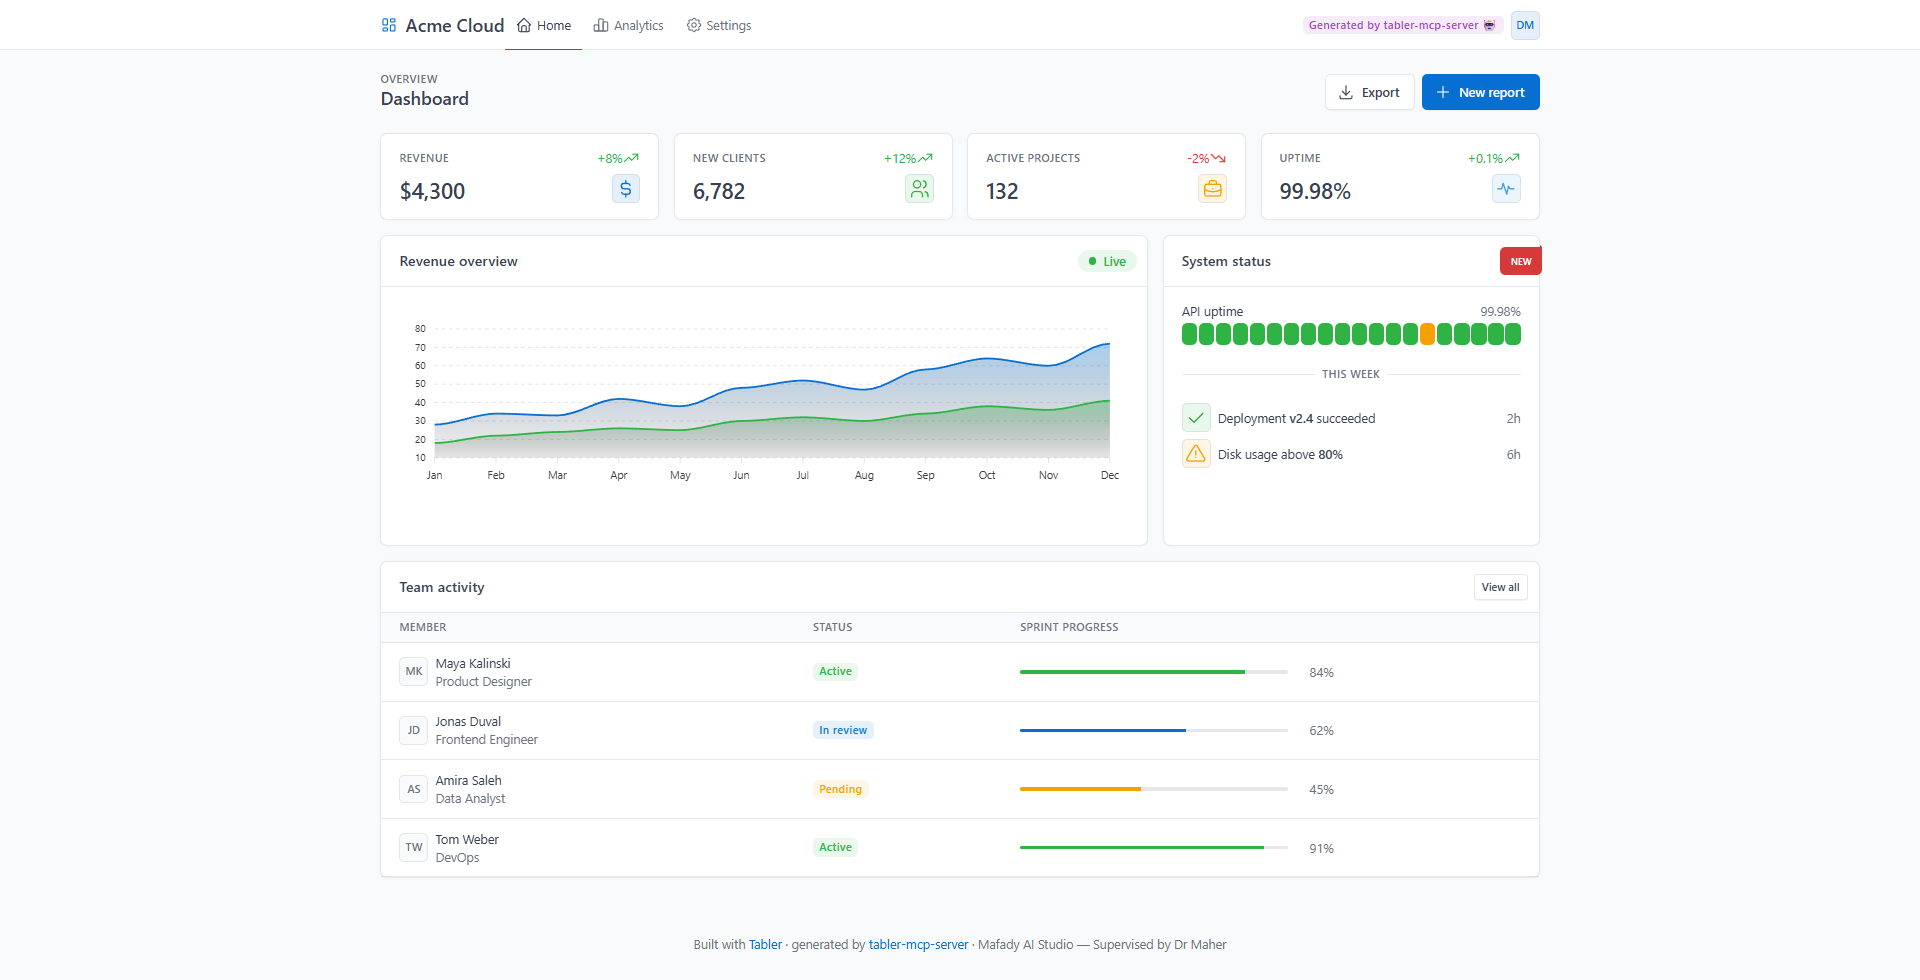Click the Active Projects -2% down arrow
Screen dimensions: 1920x980
pyautogui.click(x=1219, y=158)
